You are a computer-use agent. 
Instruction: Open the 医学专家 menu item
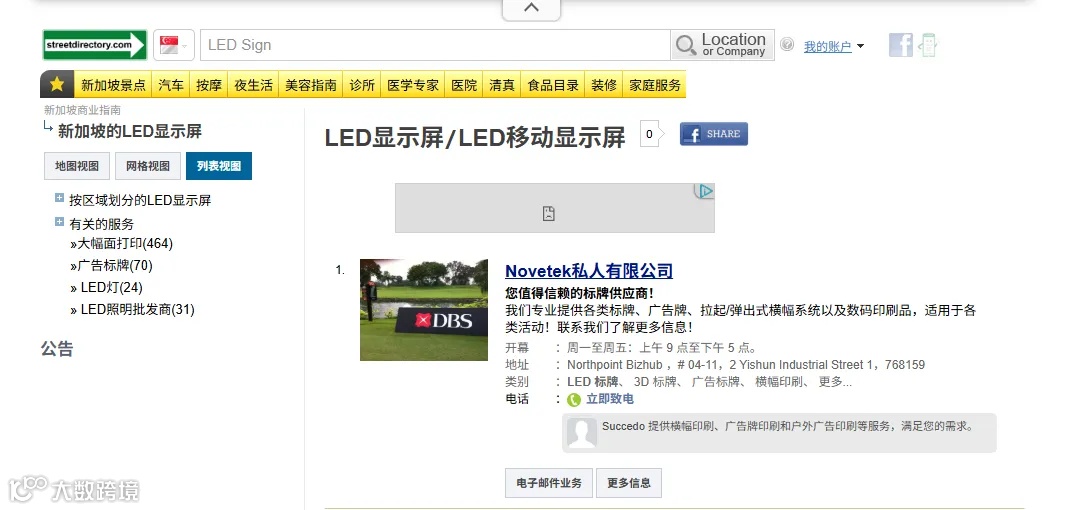[413, 85]
